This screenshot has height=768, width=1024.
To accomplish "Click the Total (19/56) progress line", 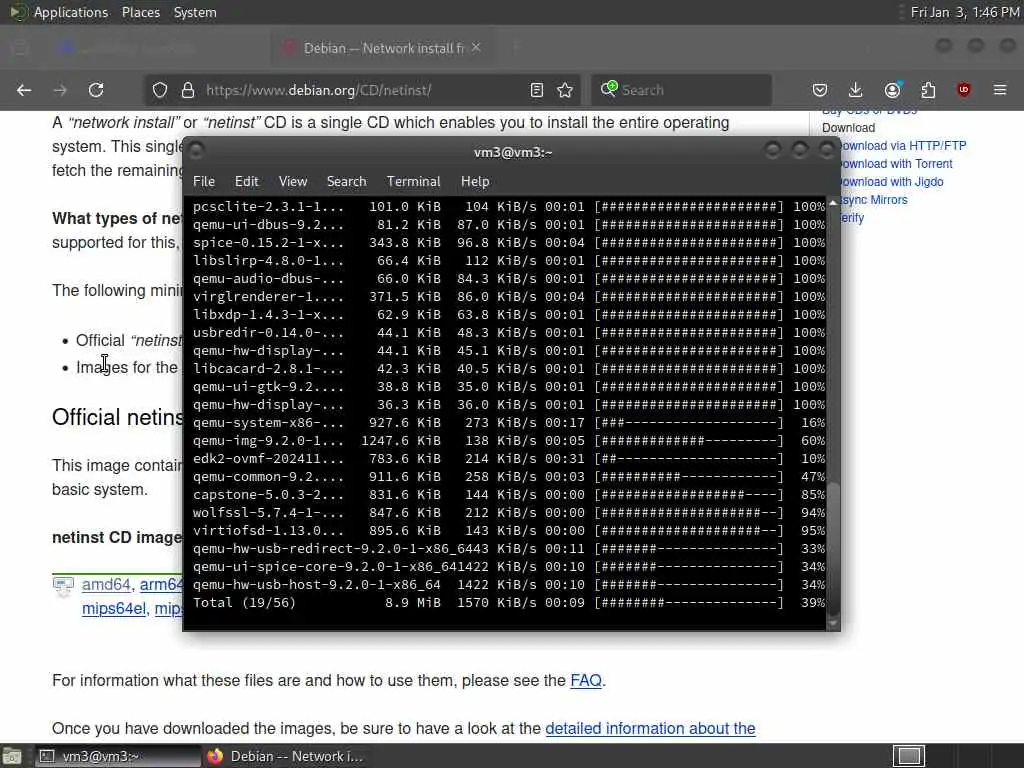I will click(508, 603).
